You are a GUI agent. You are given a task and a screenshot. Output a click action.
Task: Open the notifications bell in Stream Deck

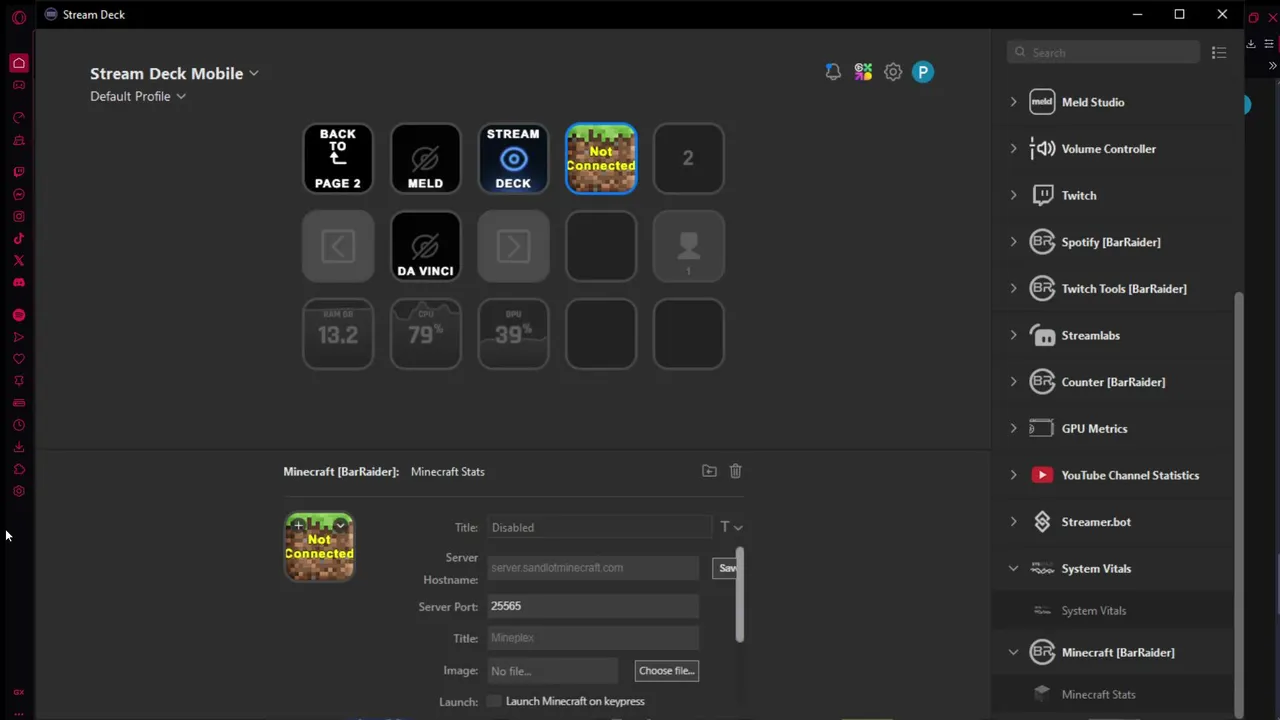pos(833,72)
